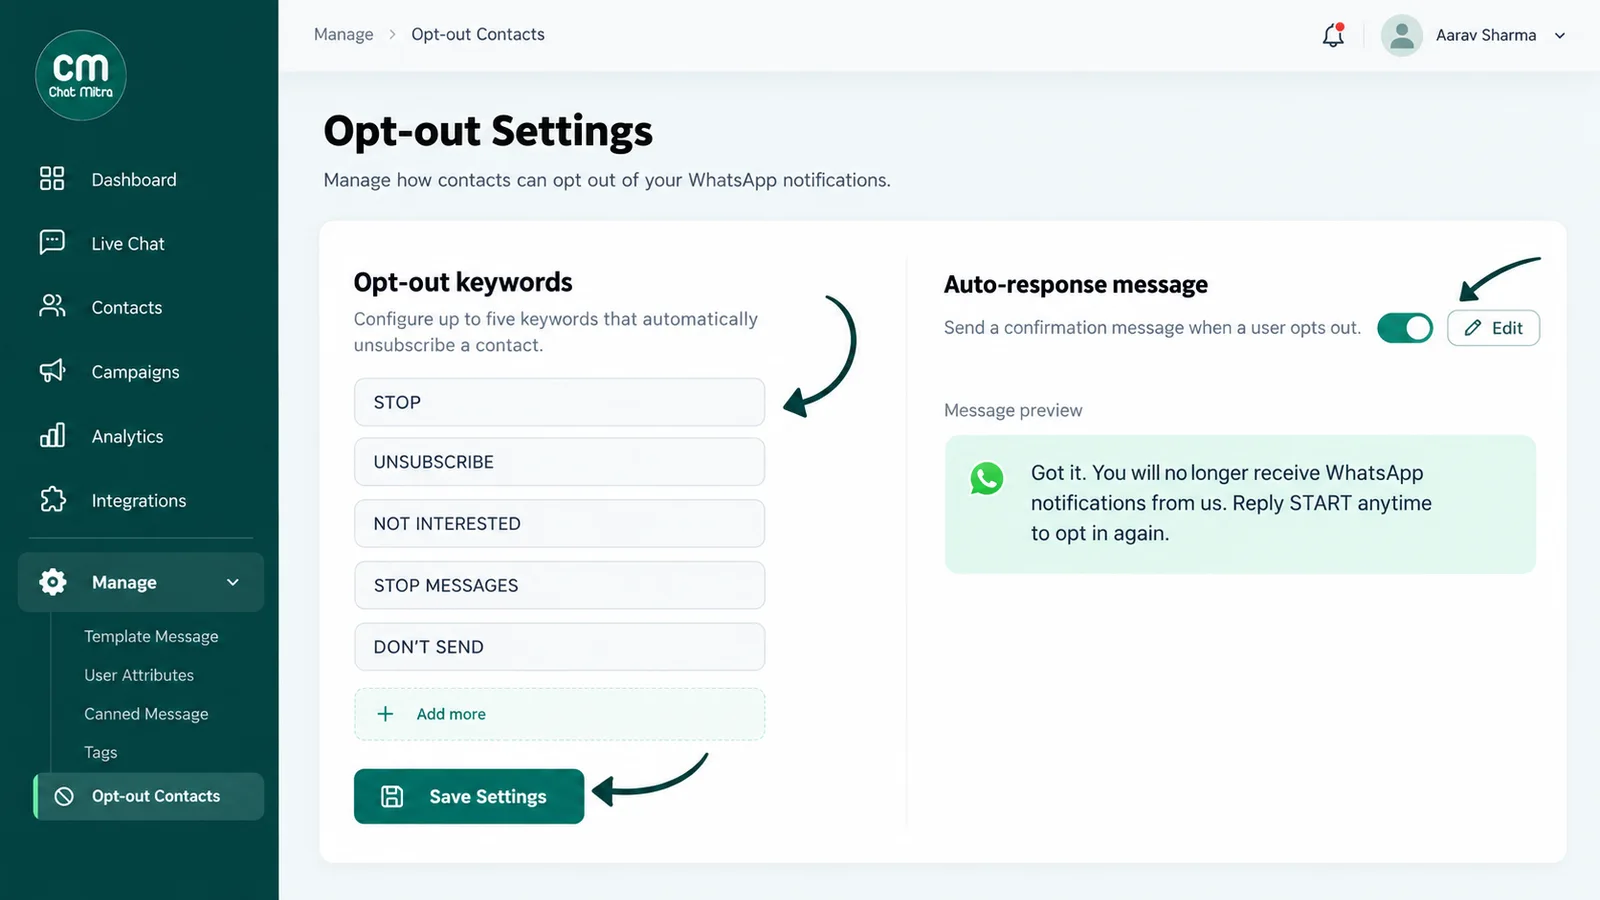Select Template Message submenu item
This screenshot has height=900, width=1600.
pos(151,636)
